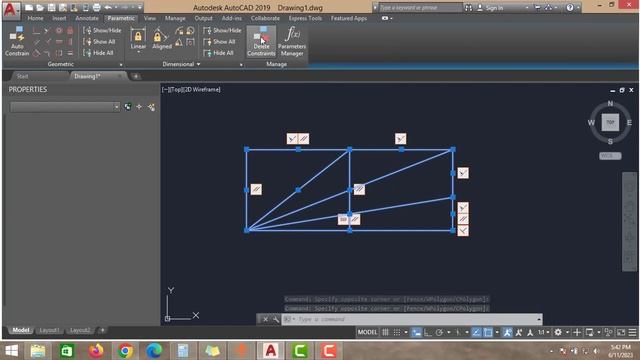The width and height of the screenshot is (640, 360).
Task: Toggle PICKADD icon in Properties panel
Action: (128, 107)
